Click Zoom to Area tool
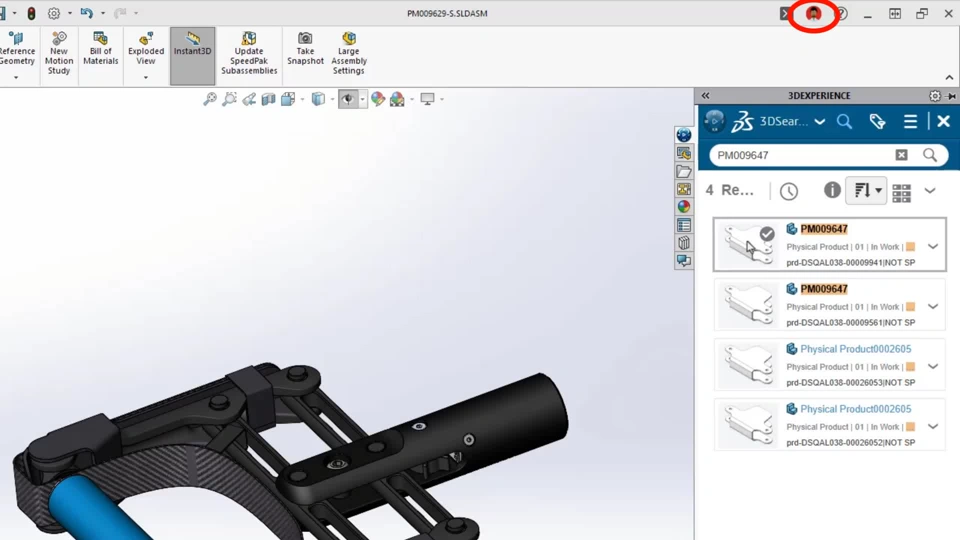Image resolution: width=960 pixels, height=540 pixels. click(x=230, y=99)
